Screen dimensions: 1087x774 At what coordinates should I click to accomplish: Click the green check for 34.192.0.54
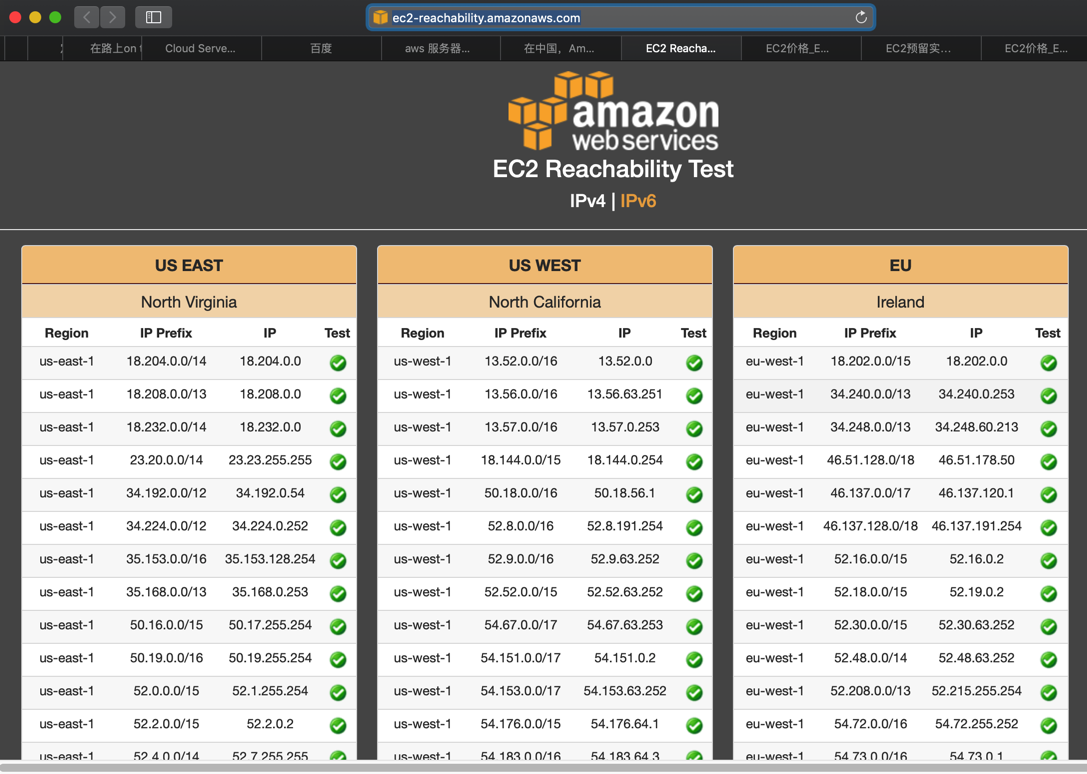(338, 494)
